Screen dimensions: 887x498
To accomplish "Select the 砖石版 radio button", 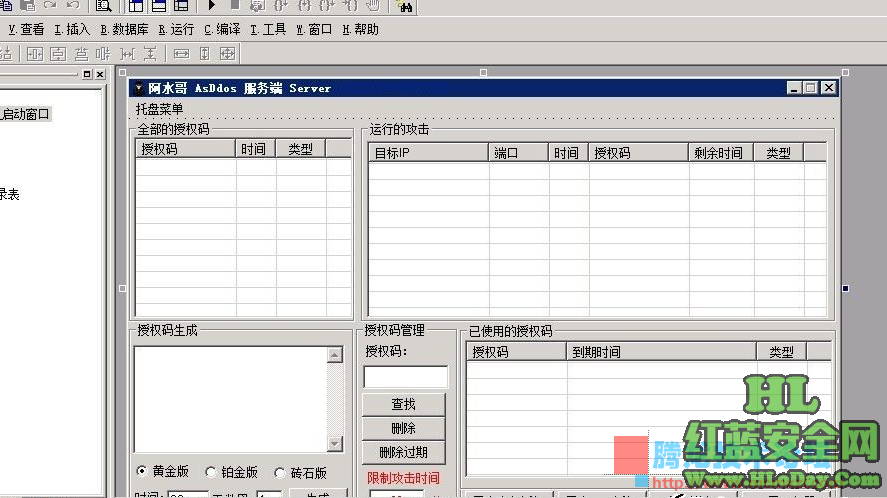I will coord(279,472).
